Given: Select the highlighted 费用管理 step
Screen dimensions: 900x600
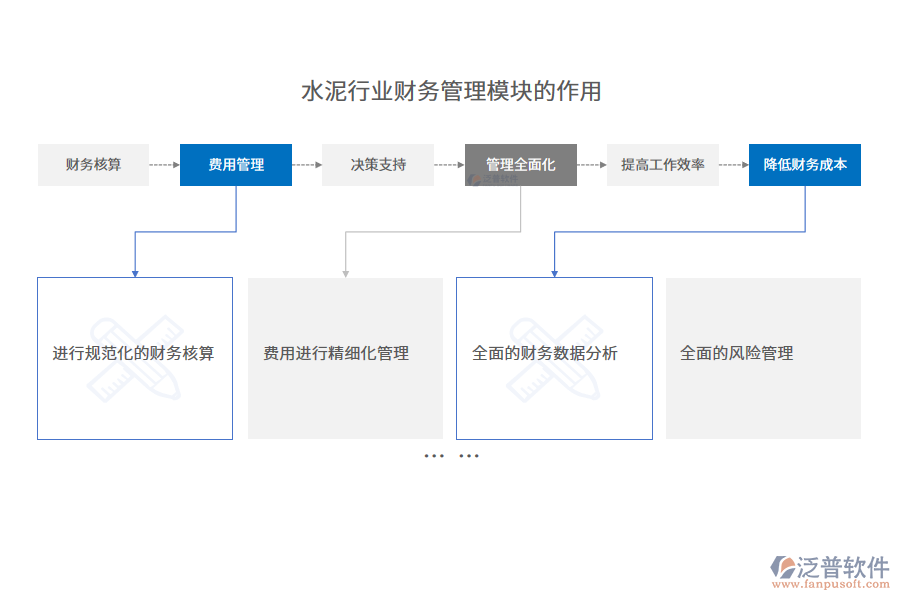Looking at the screenshot, I should click(236, 164).
